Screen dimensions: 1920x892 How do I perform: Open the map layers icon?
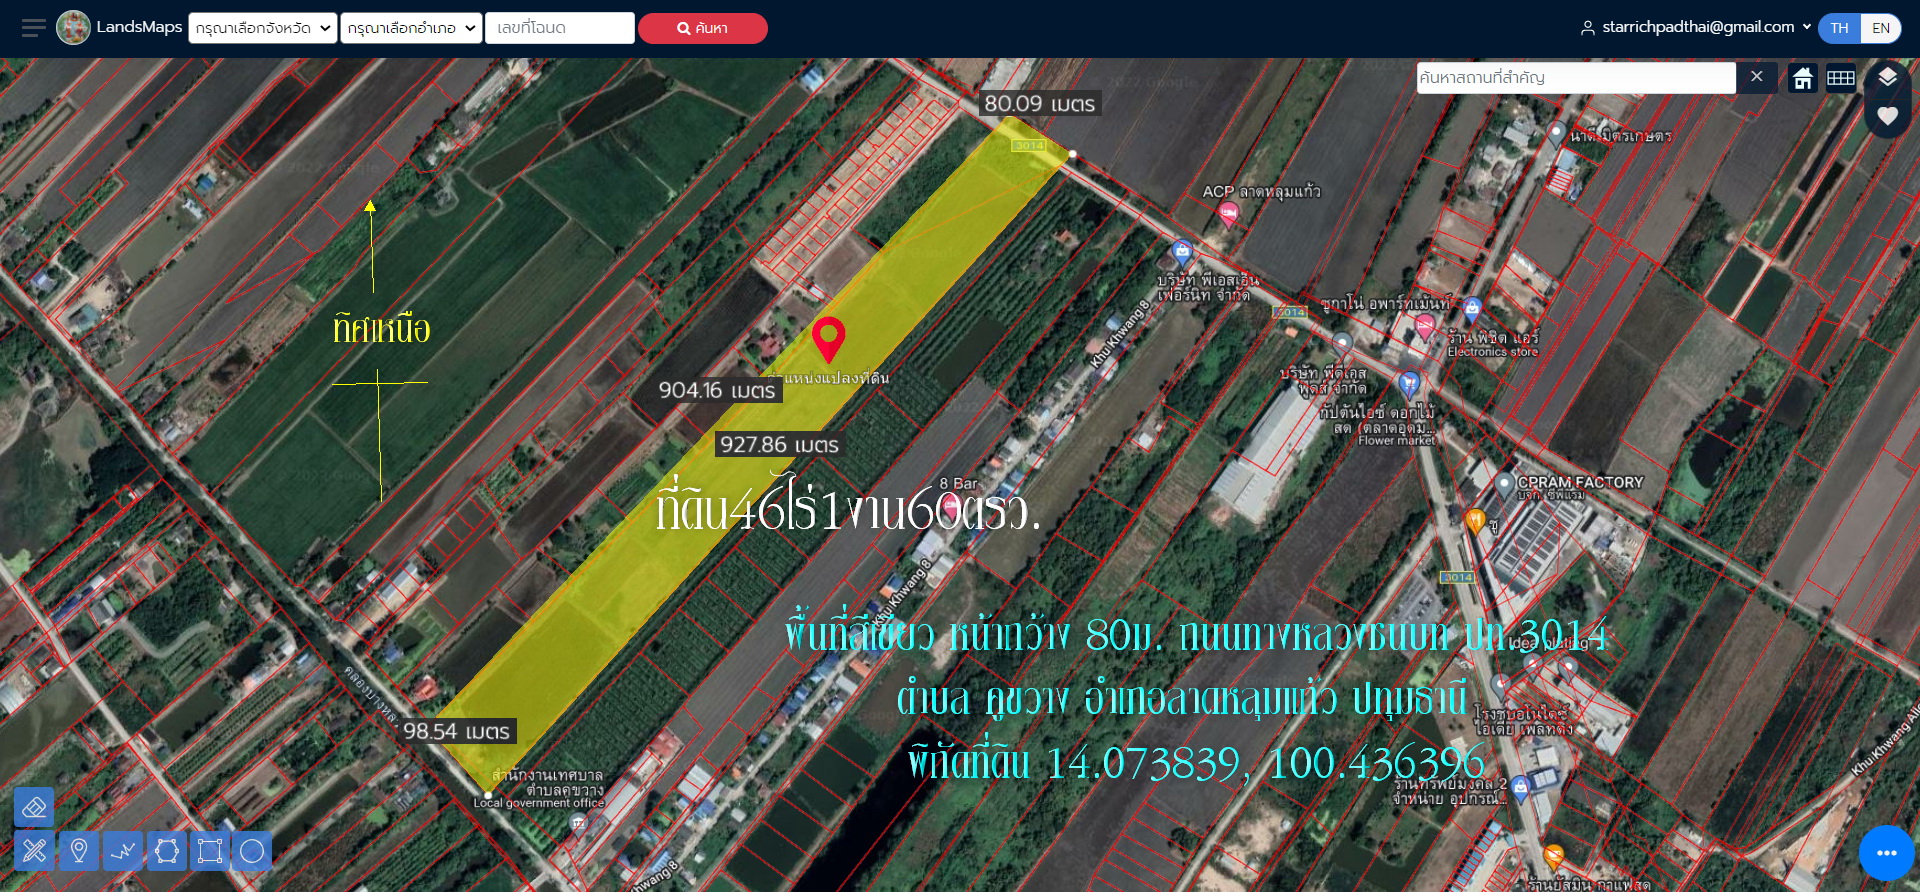pos(1887,78)
